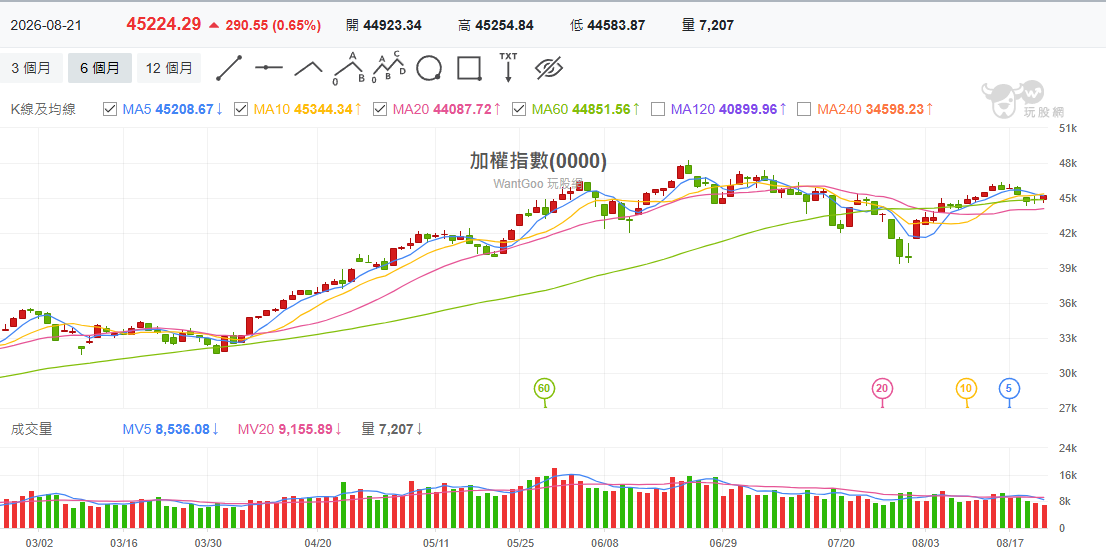Select the trend line drawing tool
Viewport: 1106px width, 551px height.
tap(229, 68)
